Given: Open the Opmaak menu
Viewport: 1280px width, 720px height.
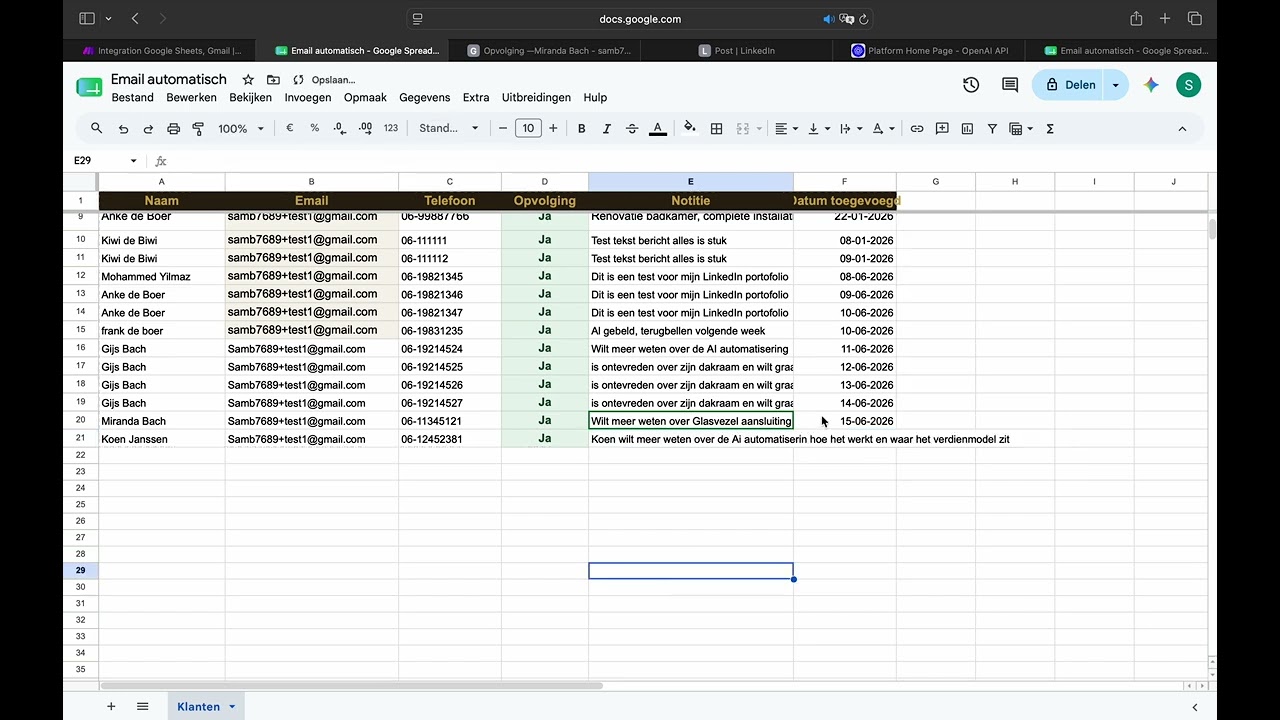Looking at the screenshot, I should click(365, 97).
